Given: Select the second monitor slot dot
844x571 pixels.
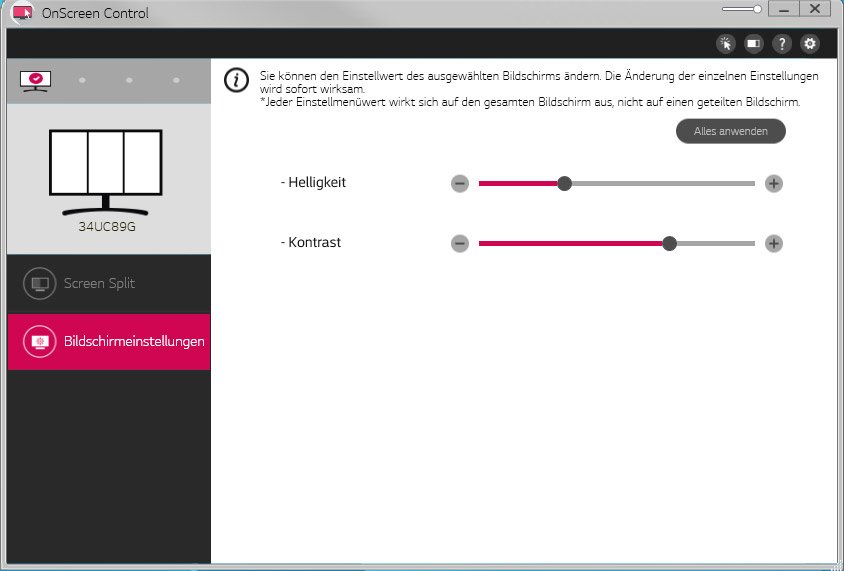Looking at the screenshot, I should pyautogui.click(x=82, y=80).
